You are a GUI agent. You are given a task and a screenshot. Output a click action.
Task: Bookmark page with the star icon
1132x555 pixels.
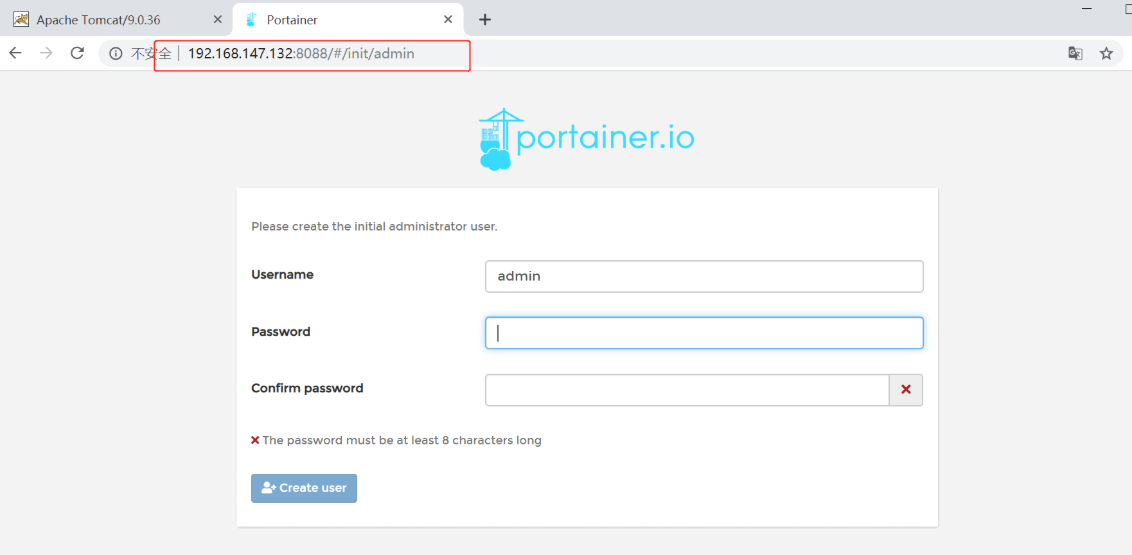point(1106,53)
